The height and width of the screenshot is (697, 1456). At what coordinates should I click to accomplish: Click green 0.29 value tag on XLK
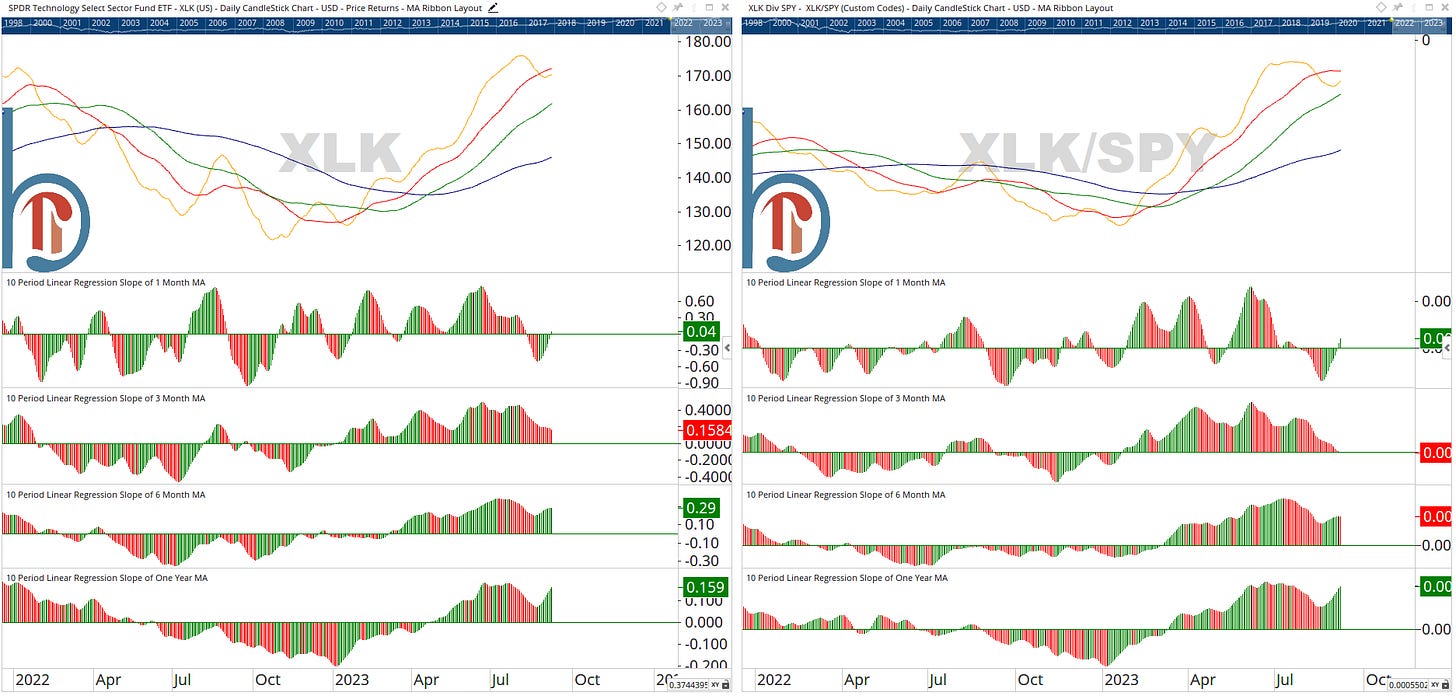tap(703, 508)
